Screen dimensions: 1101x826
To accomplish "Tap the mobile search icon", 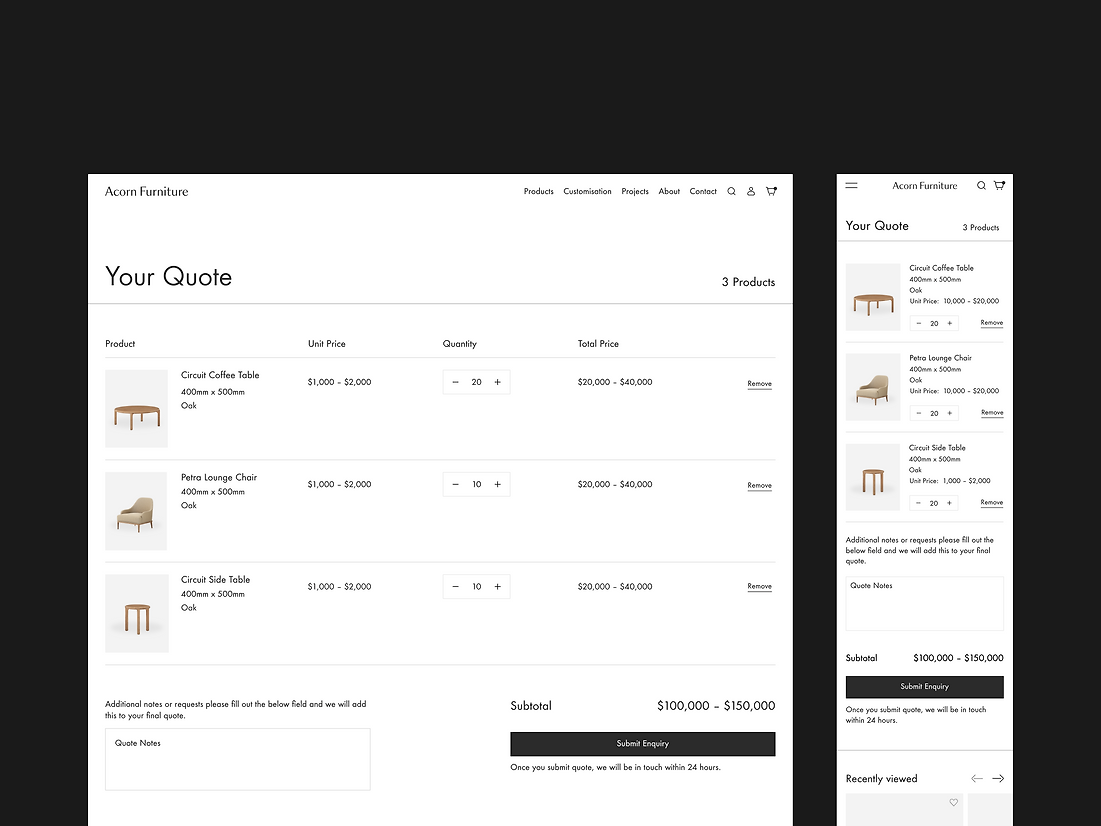I will (x=981, y=185).
